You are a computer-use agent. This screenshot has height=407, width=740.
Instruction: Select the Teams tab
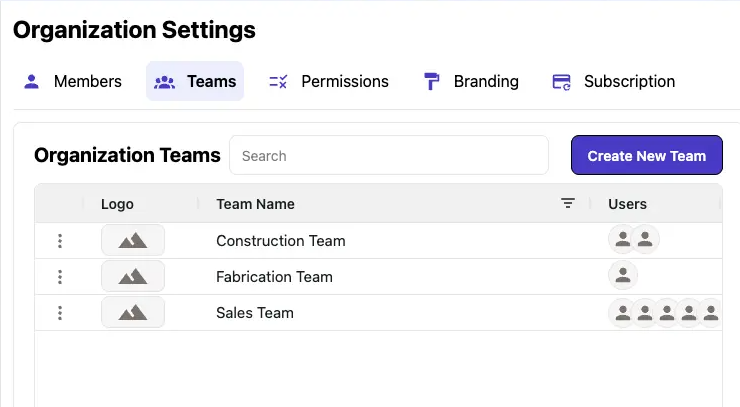pyautogui.click(x=195, y=82)
